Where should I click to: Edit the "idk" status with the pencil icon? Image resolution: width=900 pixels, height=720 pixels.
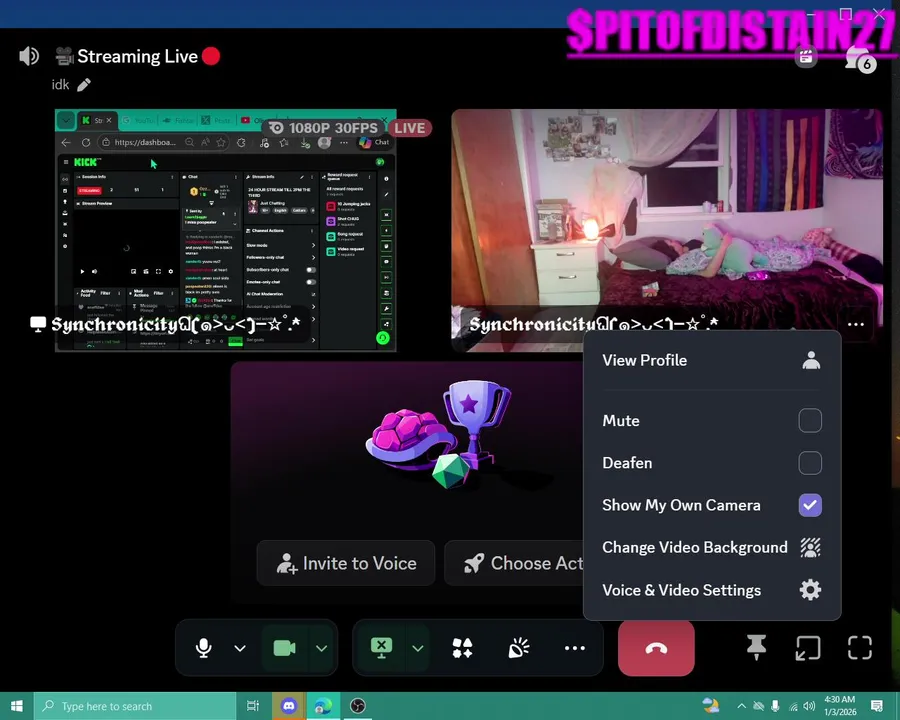pos(84,85)
